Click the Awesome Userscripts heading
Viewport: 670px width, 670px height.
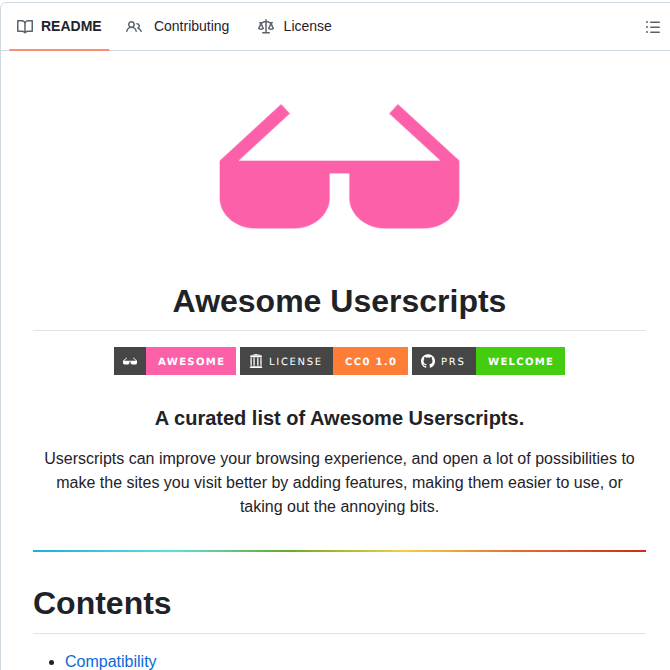(x=339, y=302)
